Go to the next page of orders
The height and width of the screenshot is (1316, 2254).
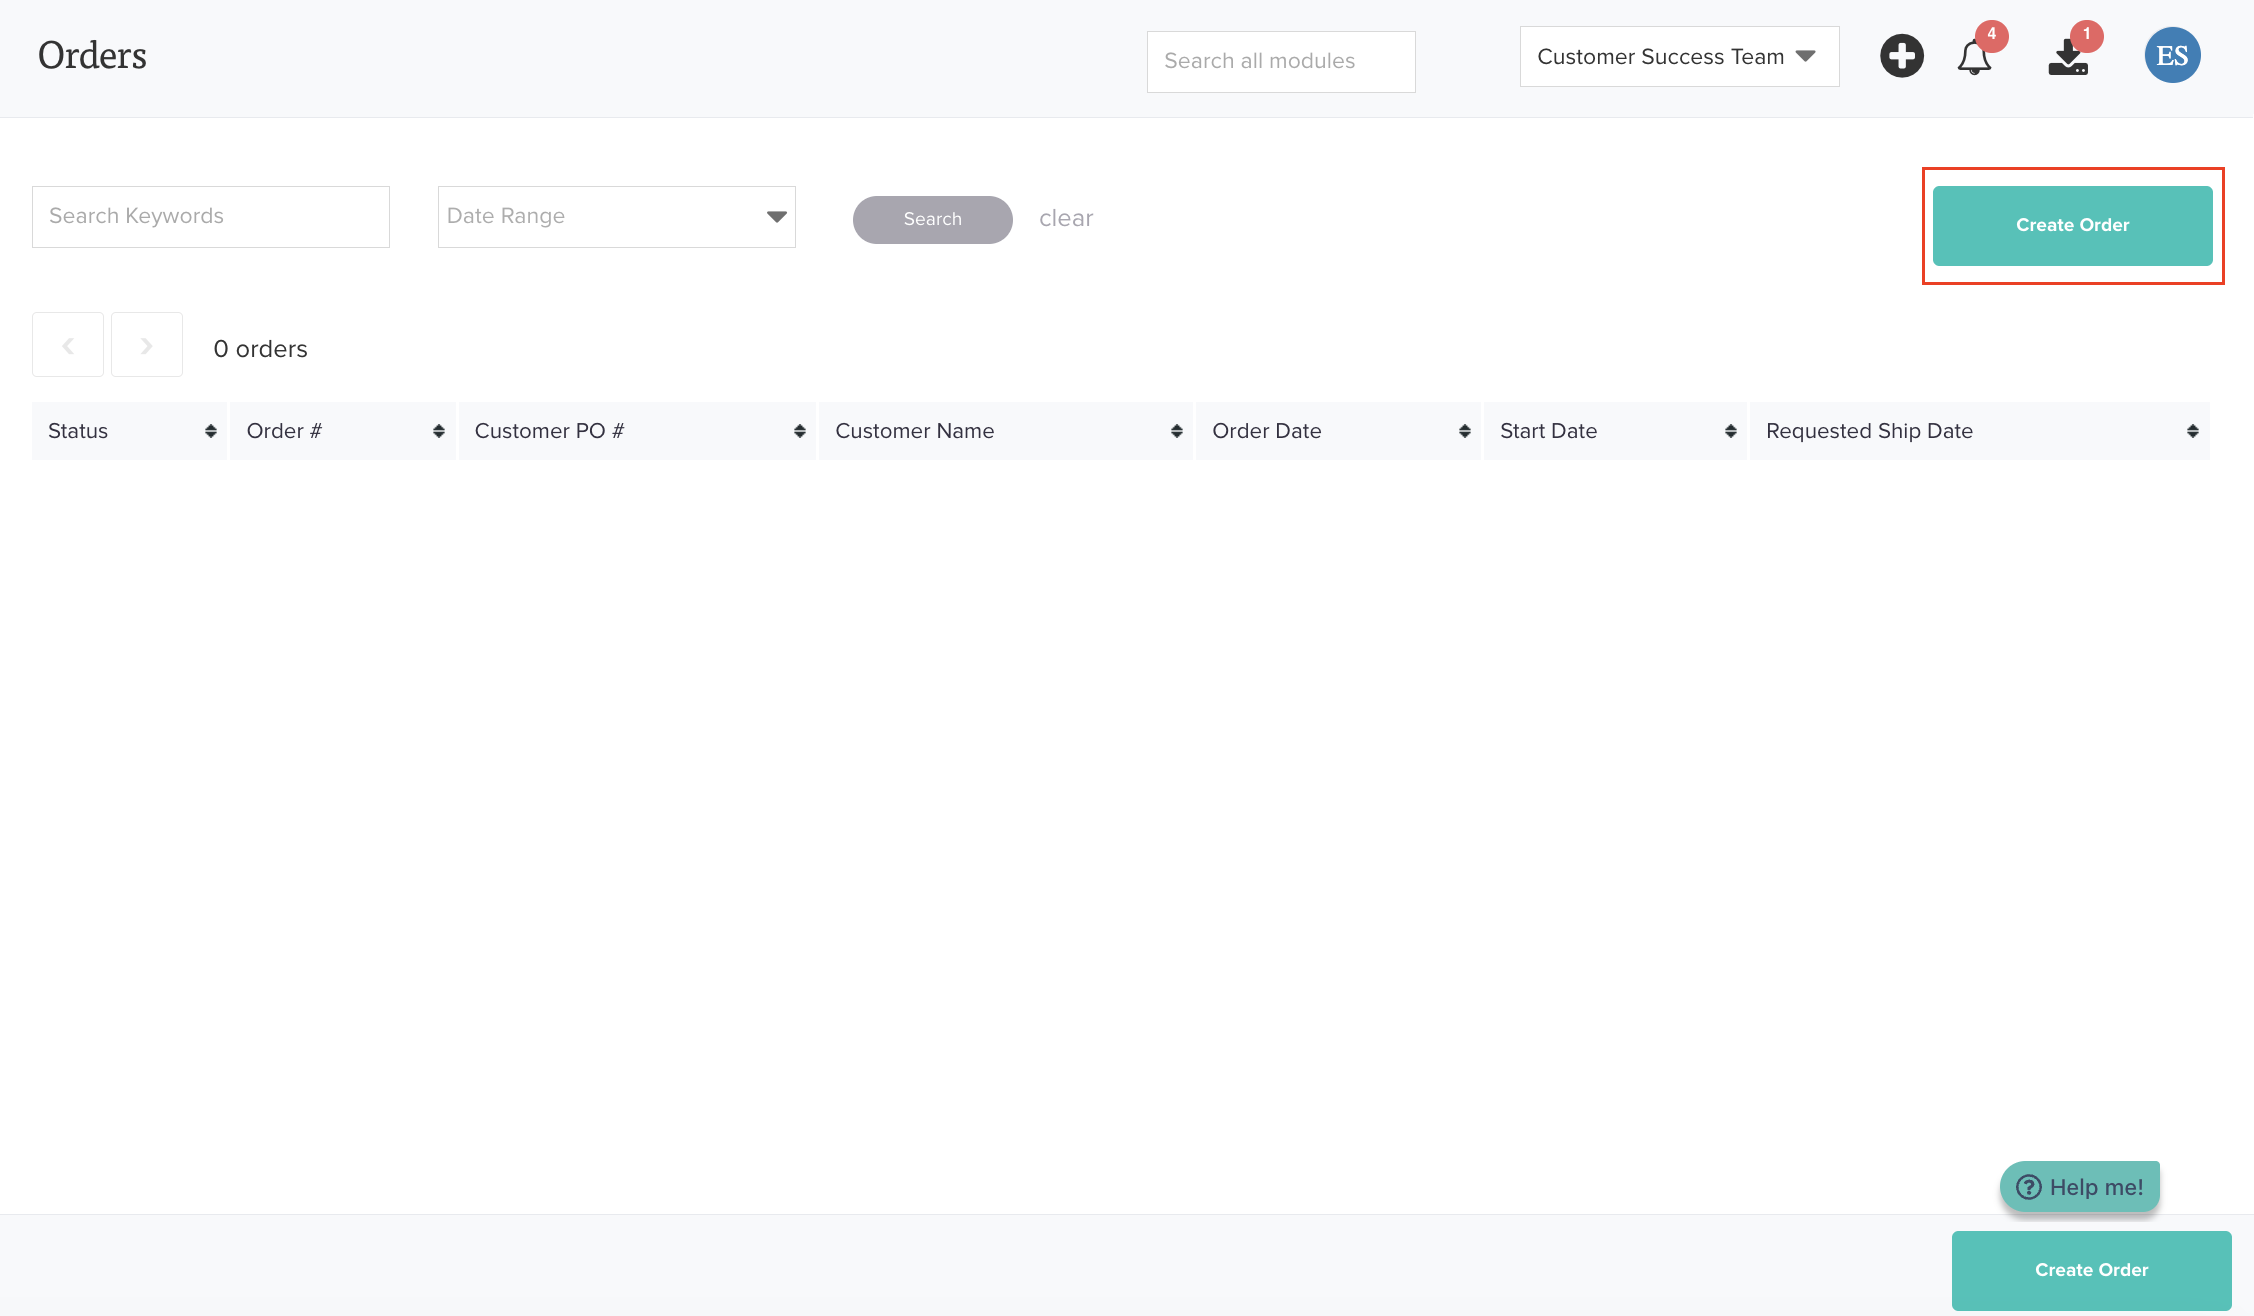coord(147,345)
